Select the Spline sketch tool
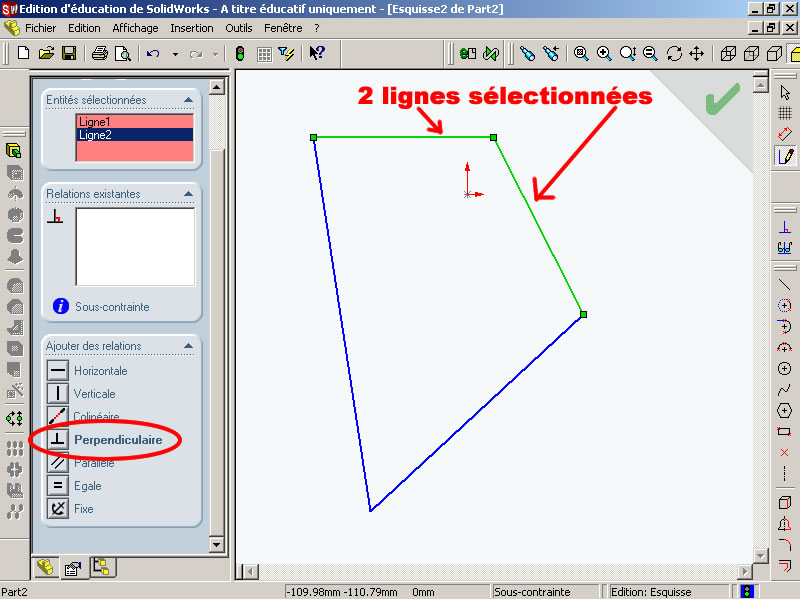 785,390
